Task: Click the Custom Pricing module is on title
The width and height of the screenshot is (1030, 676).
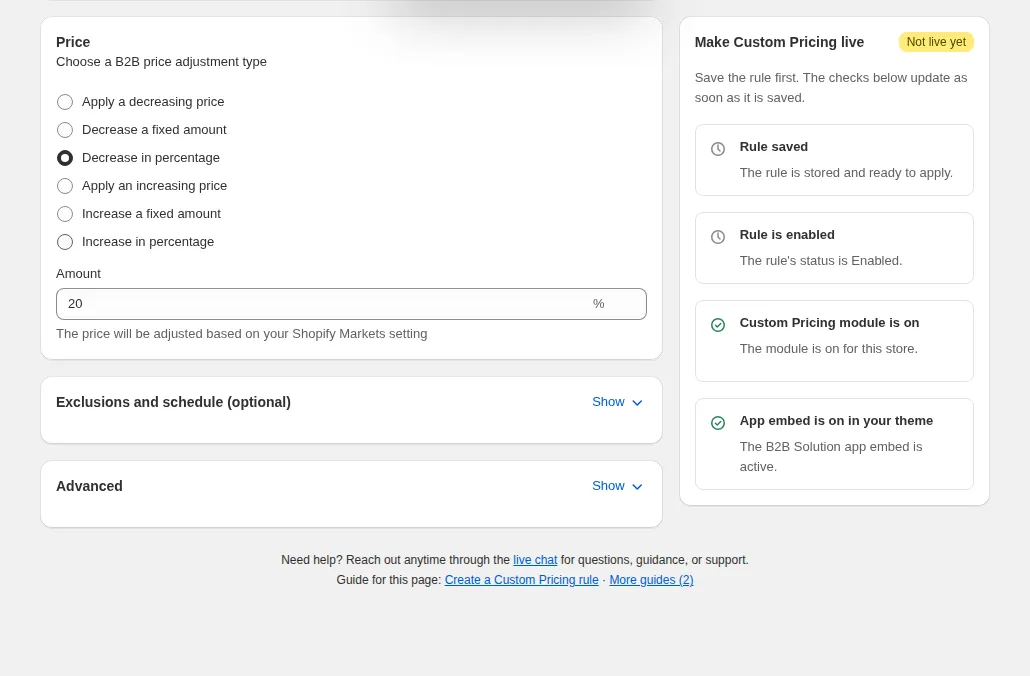Action: click(x=830, y=323)
